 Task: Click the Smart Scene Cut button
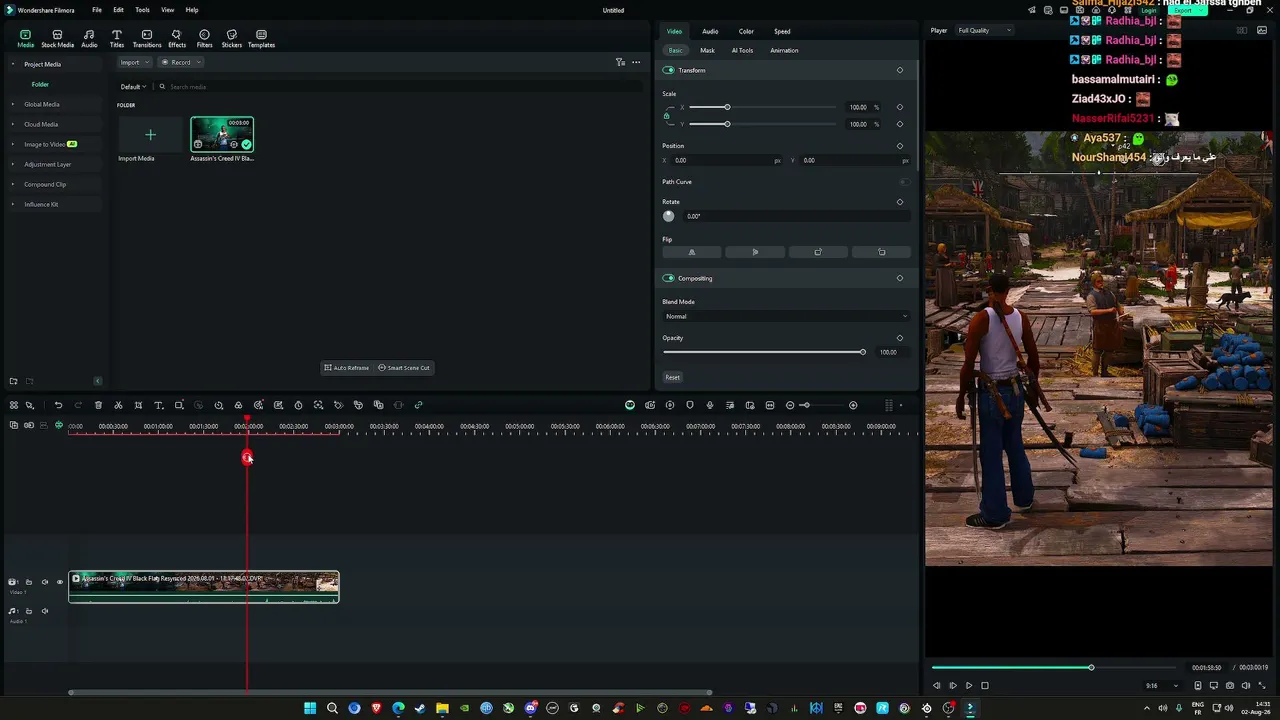pos(404,368)
